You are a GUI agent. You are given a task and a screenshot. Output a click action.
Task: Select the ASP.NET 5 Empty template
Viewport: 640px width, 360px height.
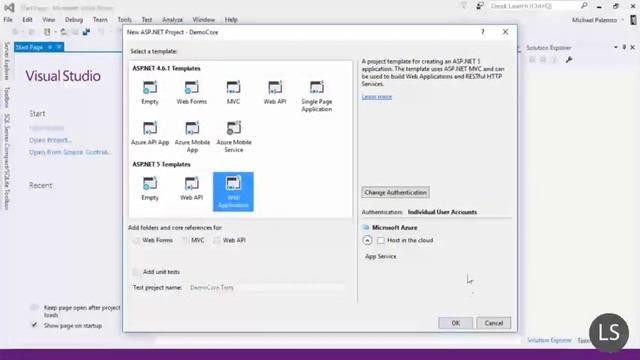[150, 188]
